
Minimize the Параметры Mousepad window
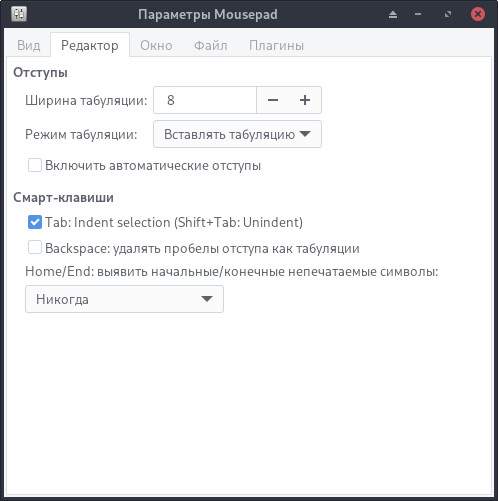point(418,14)
